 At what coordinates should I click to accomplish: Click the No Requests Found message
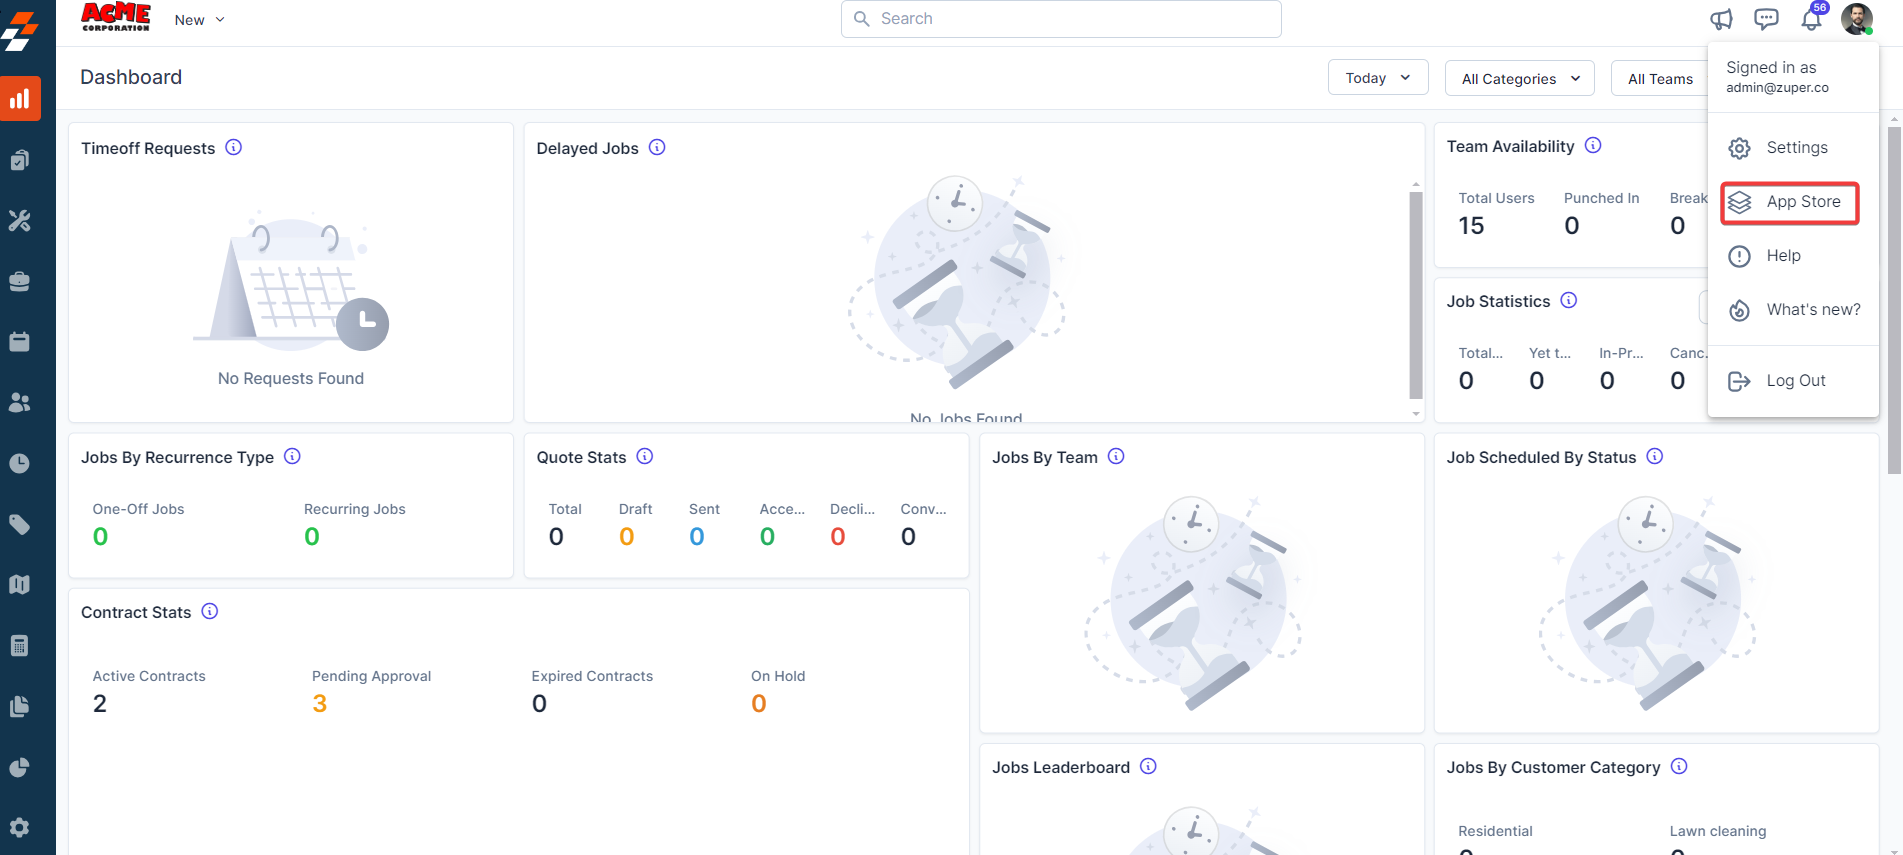(291, 378)
